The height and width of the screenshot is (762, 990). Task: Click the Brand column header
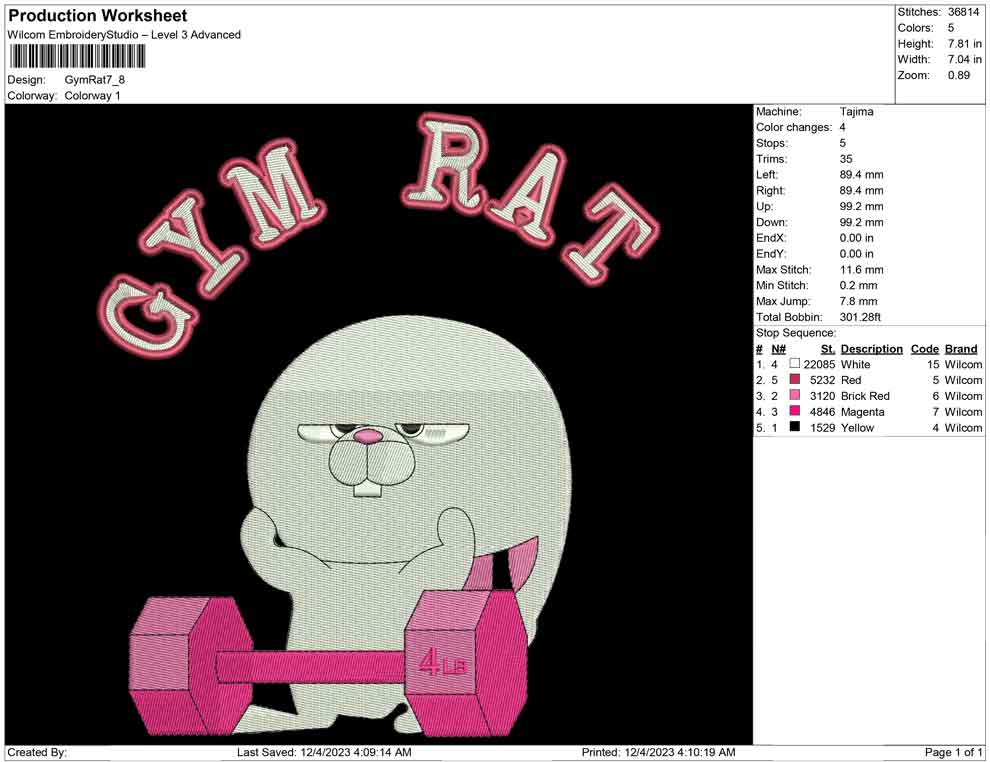pos(961,348)
